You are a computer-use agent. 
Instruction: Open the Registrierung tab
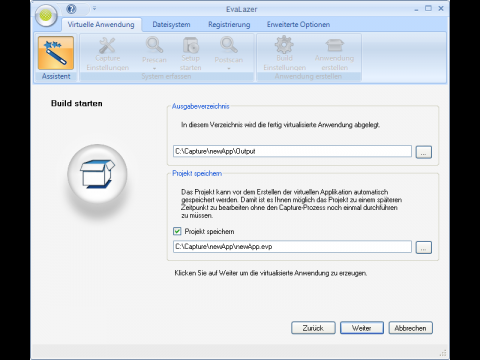(x=229, y=24)
